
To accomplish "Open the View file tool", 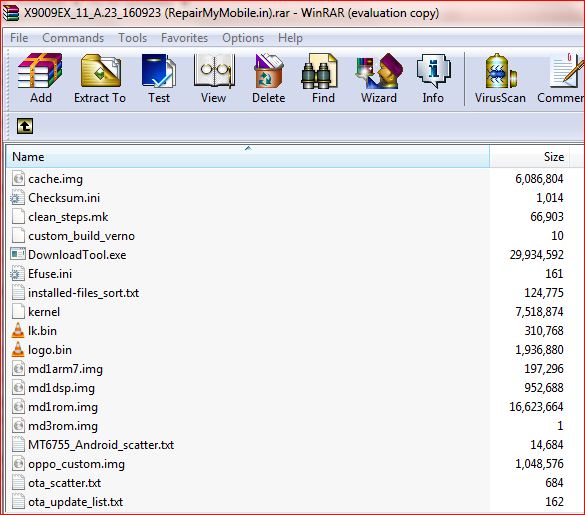I will tap(213, 78).
